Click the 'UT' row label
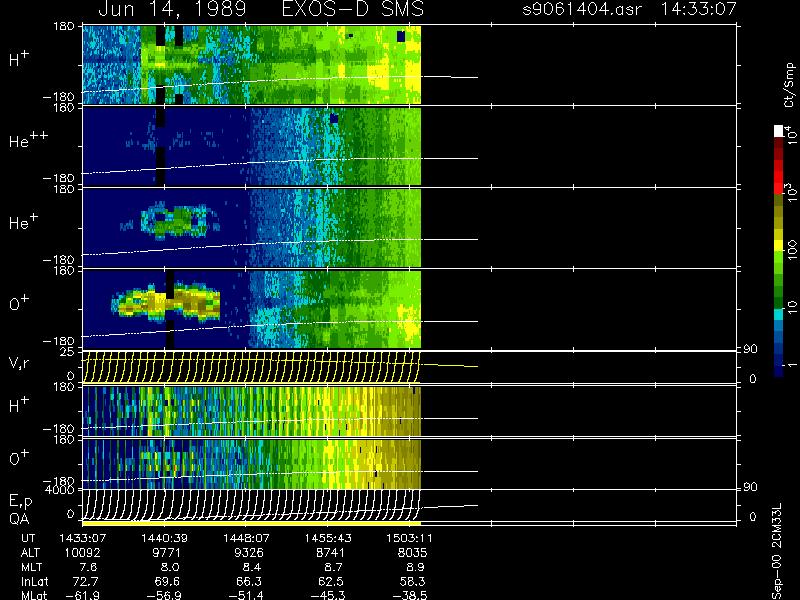Image resolution: width=800 pixels, height=600 pixels. point(29,538)
